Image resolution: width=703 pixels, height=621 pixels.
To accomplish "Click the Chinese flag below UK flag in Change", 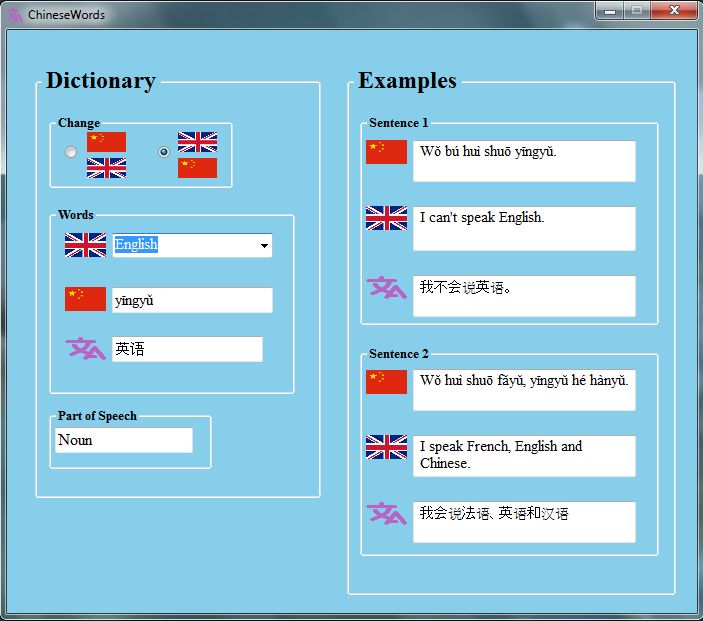I will 197,168.
